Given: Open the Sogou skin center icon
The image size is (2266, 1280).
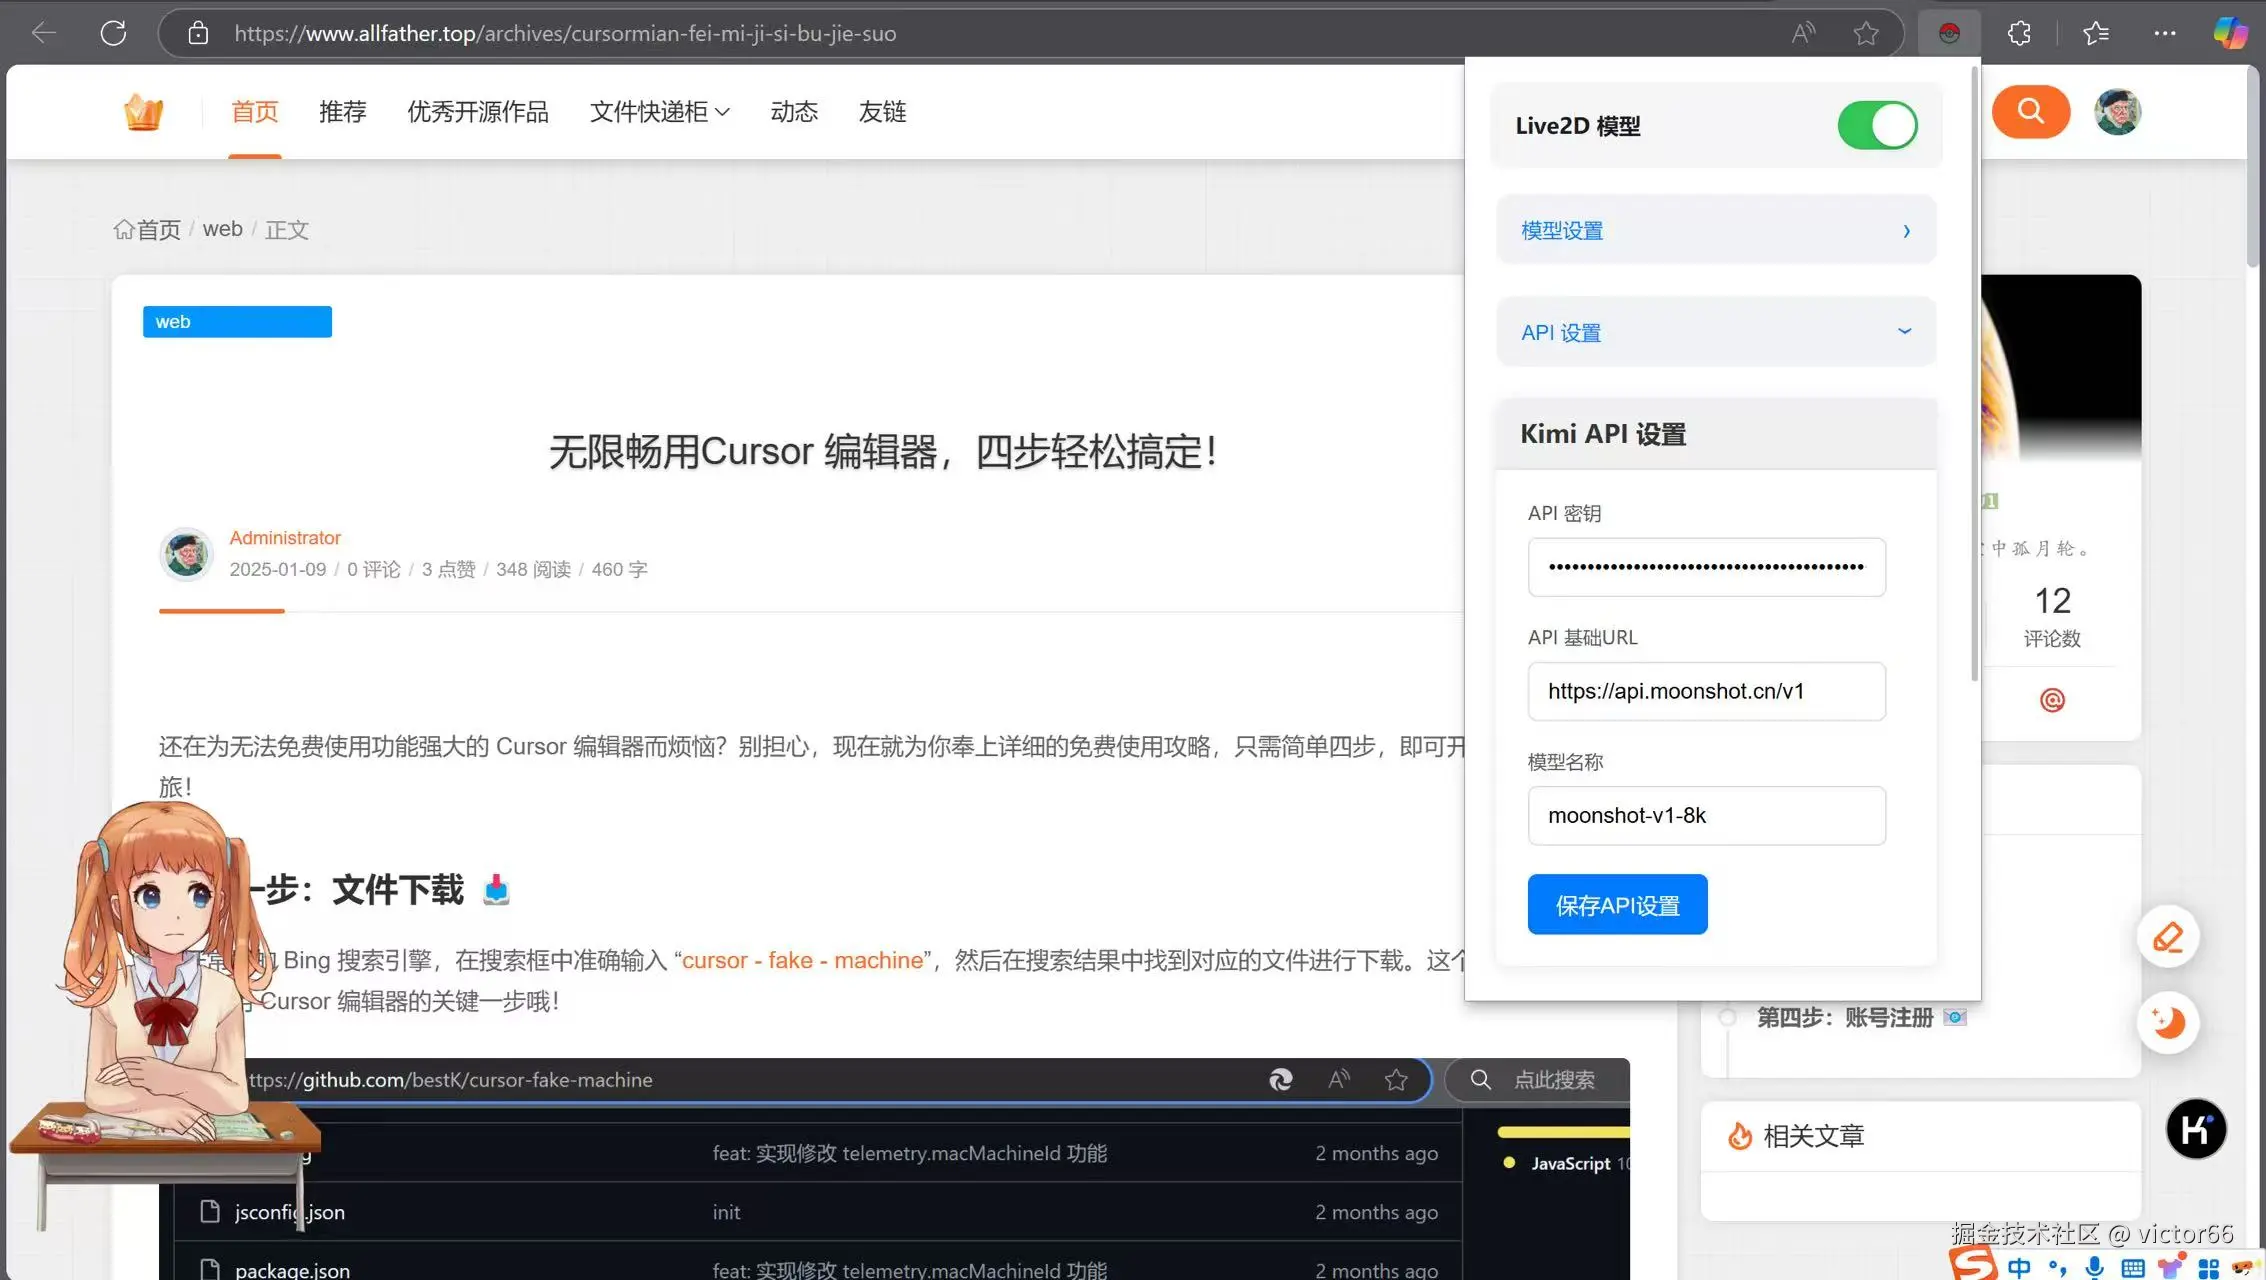Looking at the screenshot, I should tap(2168, 1267).
